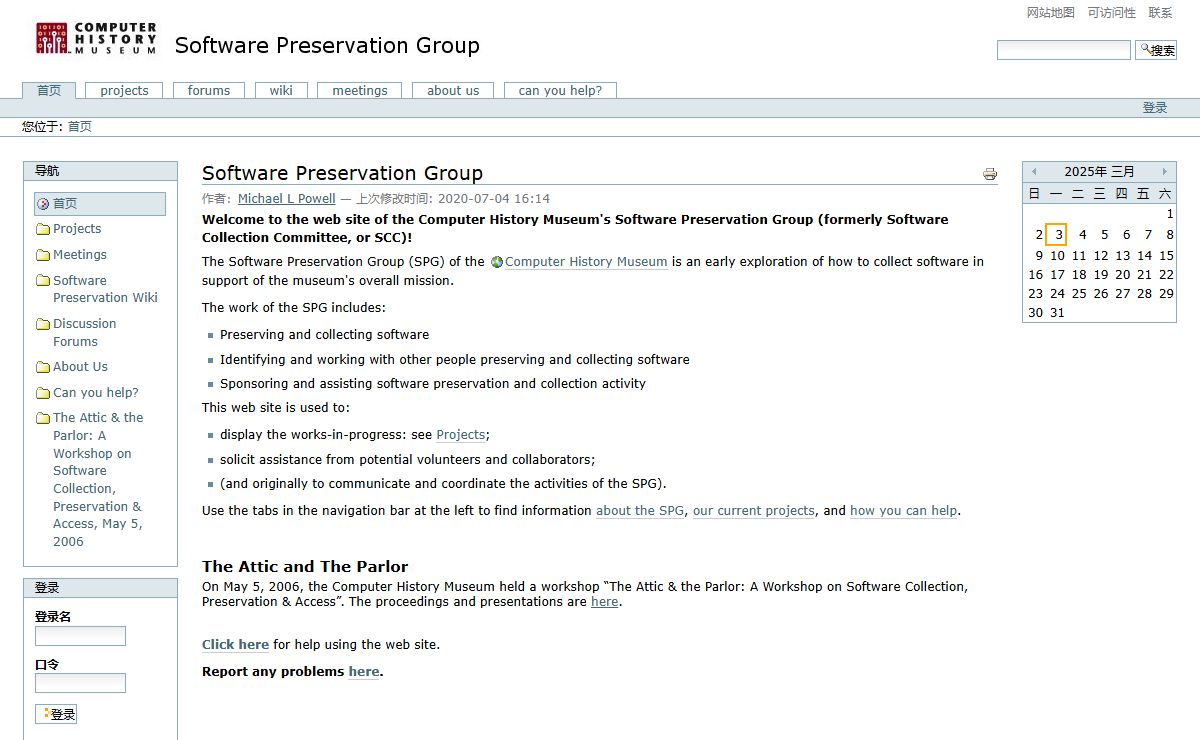Click the 可访问性 accessibility link
The height and width of the screenshot is (740, 1200).
1112,13
